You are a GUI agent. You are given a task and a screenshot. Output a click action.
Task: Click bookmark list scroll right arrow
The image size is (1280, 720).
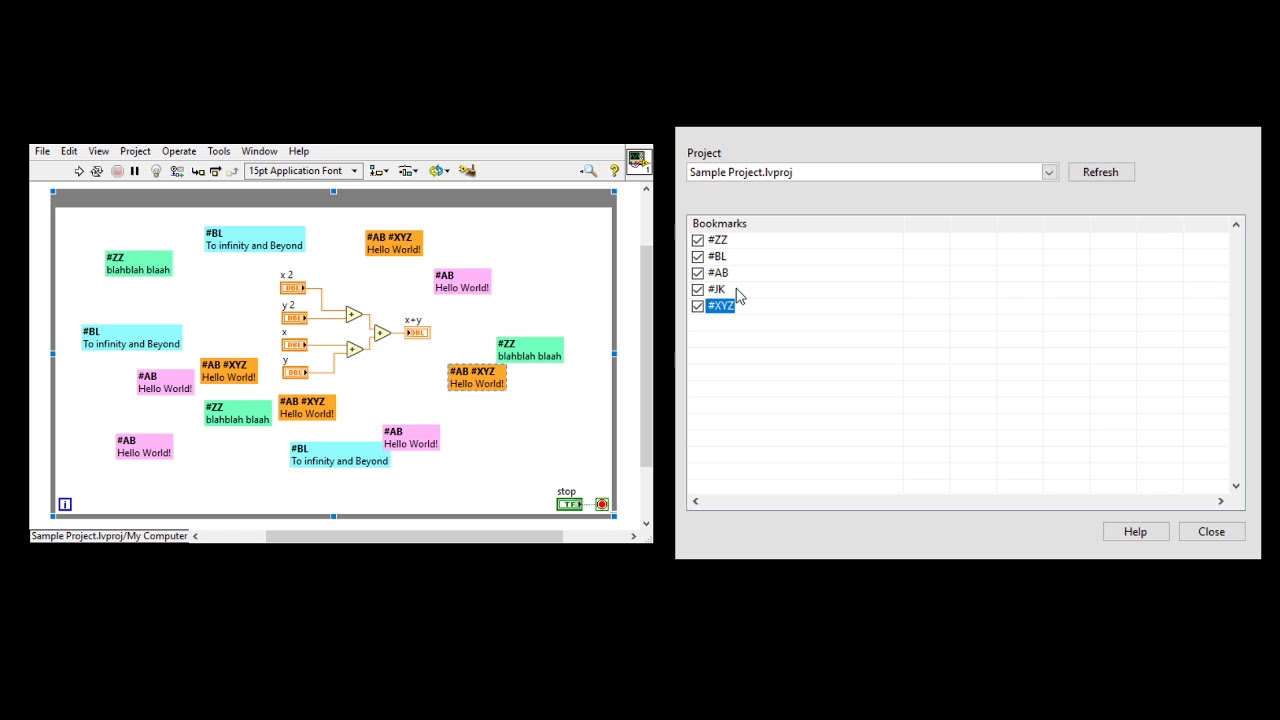pos(1220,501)
